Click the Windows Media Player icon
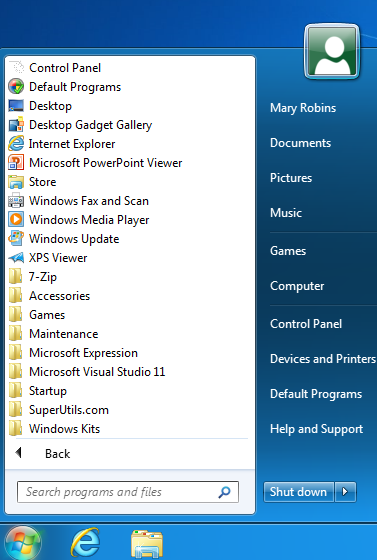This screenshot has height=560, width=377. (x=16, y=220)
